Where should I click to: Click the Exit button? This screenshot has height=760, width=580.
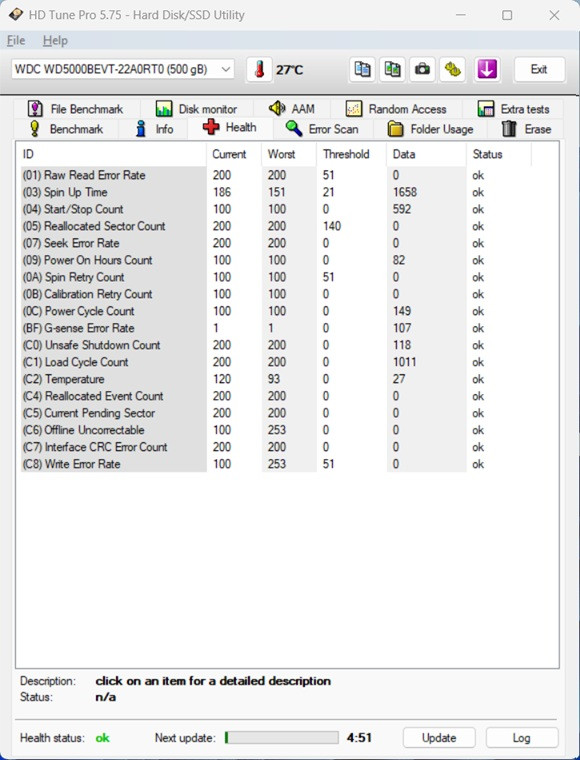[539, 69]
